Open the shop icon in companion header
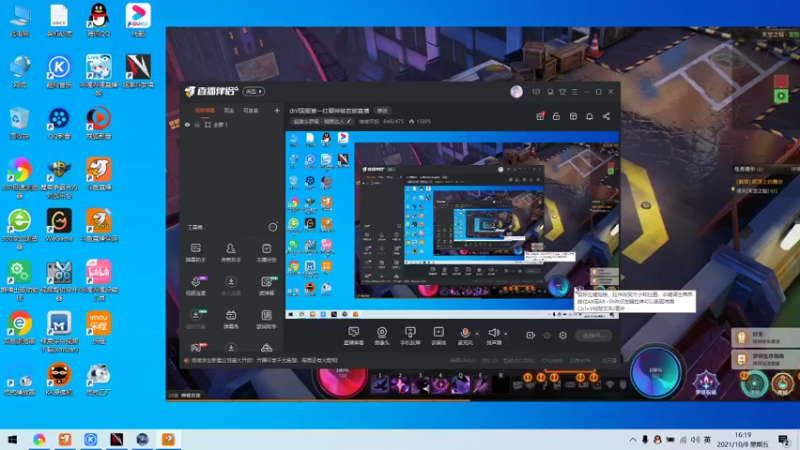This screenshot has width=800, height=450. [573, 116]
